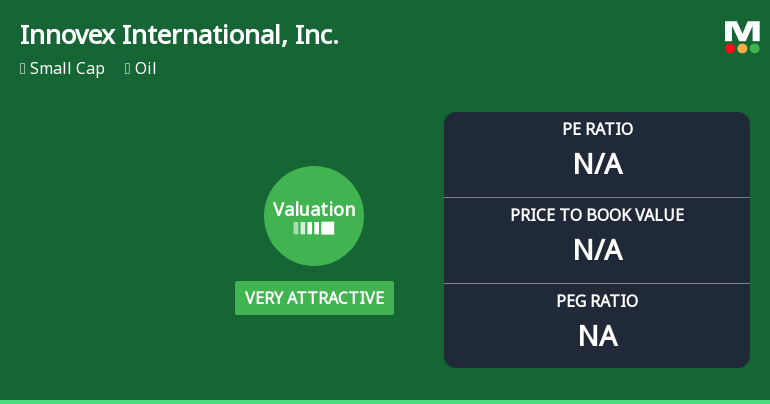Click the green dot under the logo
The height and width of the screenshot is (404, 770).
coord(754,48)
